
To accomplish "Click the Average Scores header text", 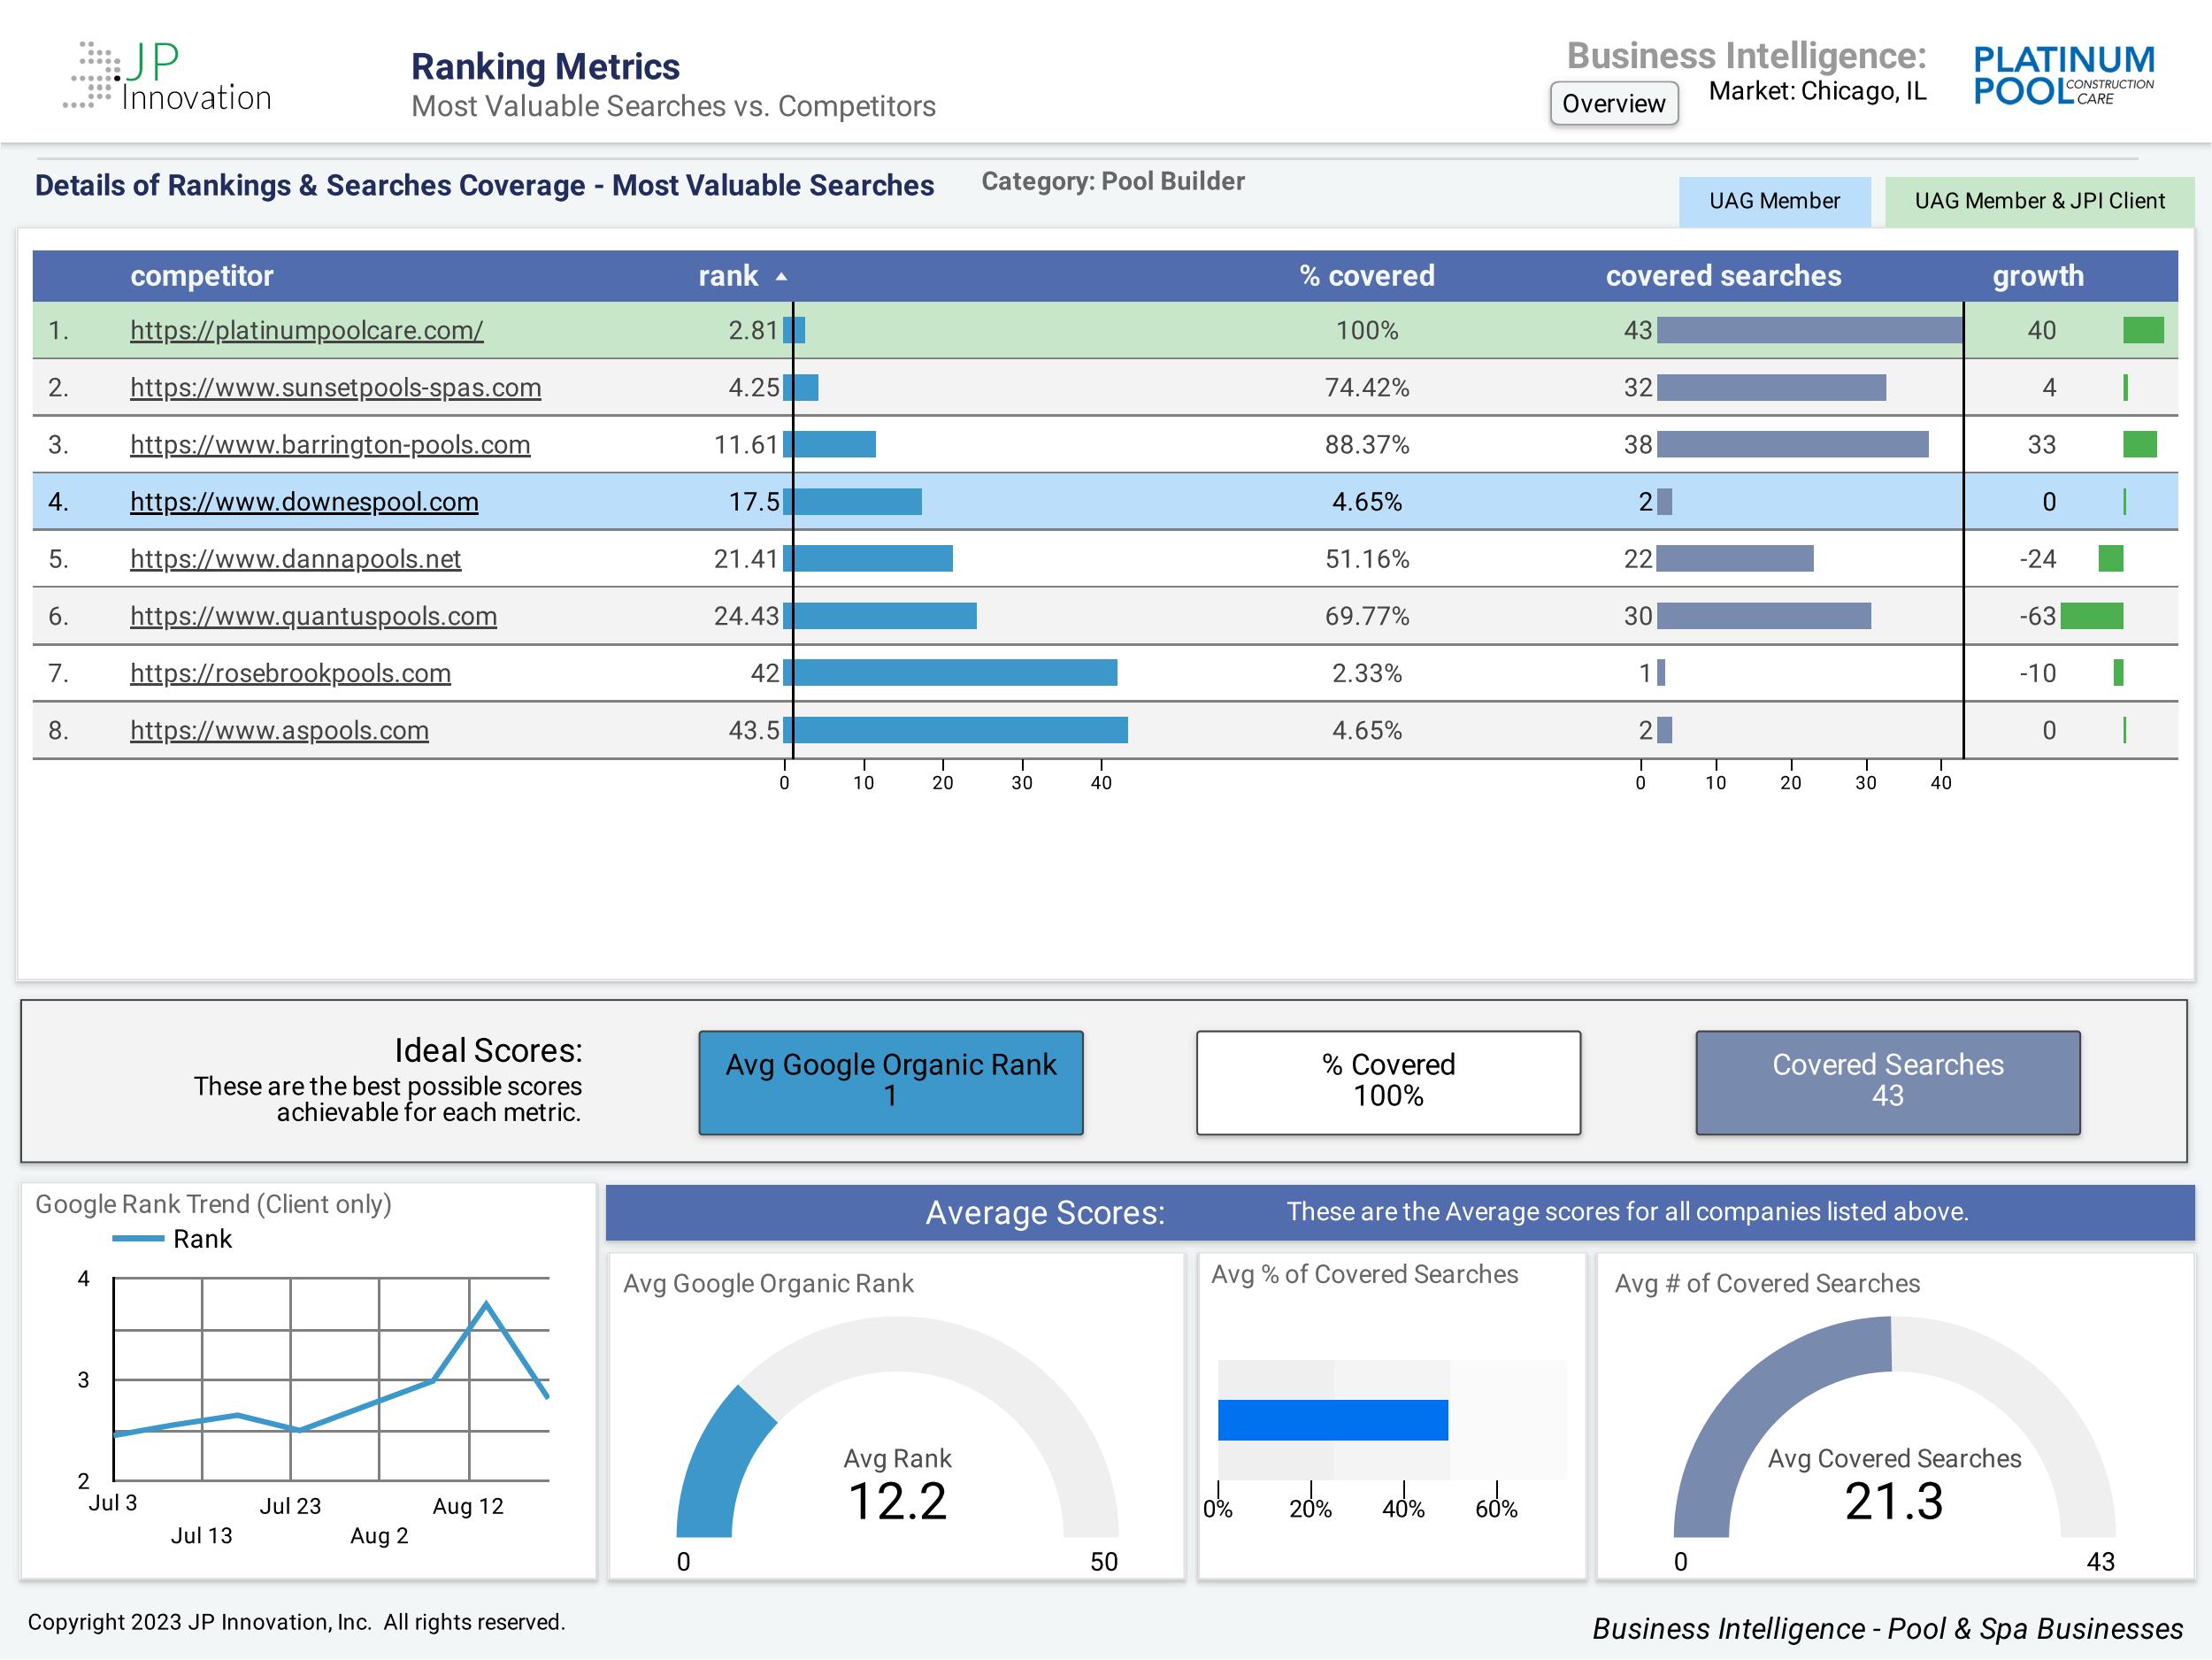I will 1045,1212.
